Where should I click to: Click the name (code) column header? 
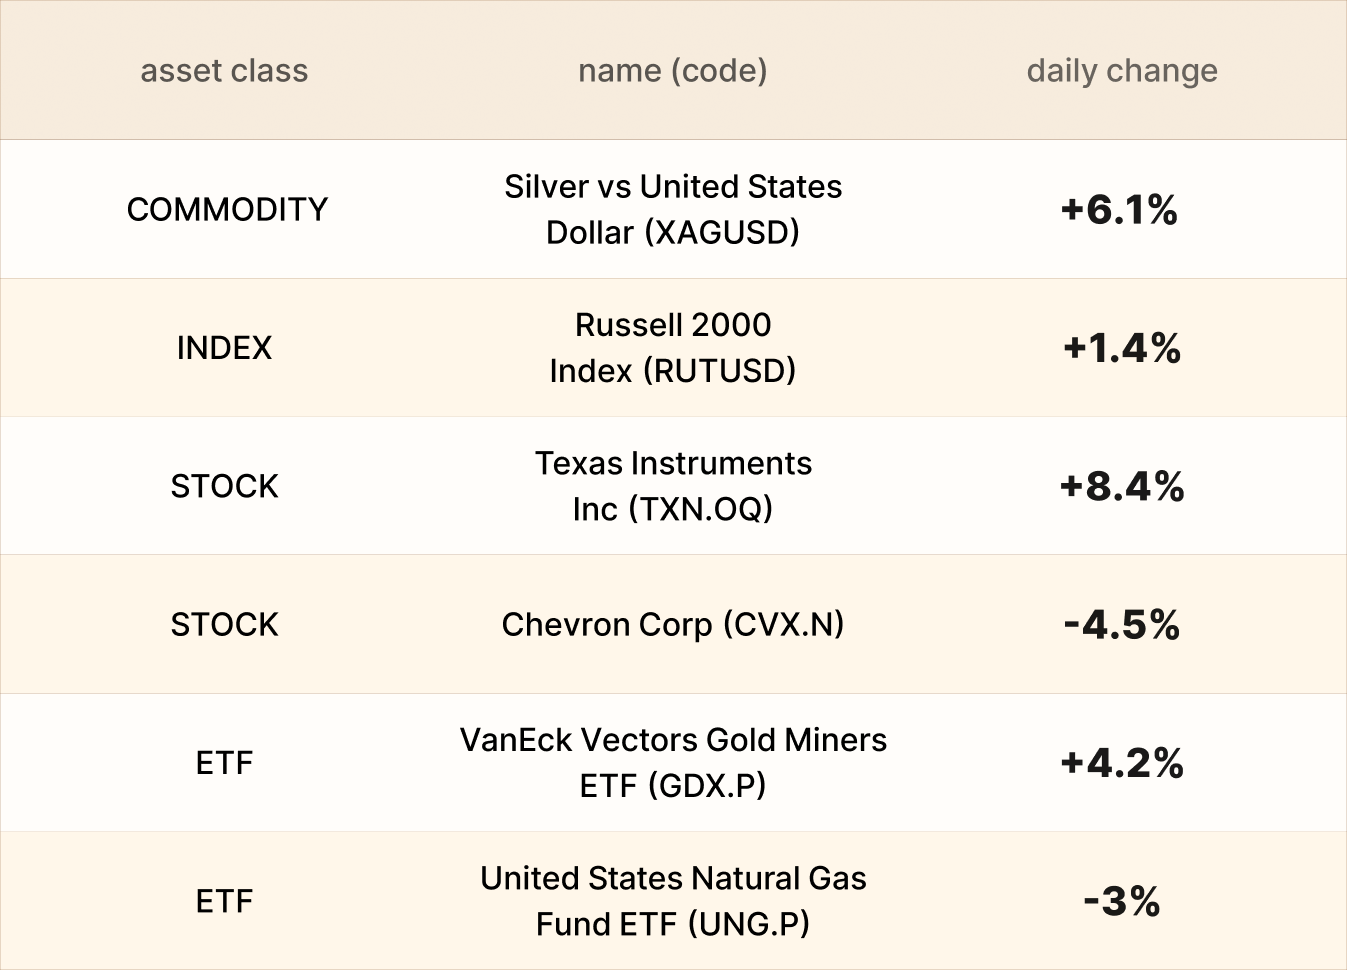[x=673, y=71]
